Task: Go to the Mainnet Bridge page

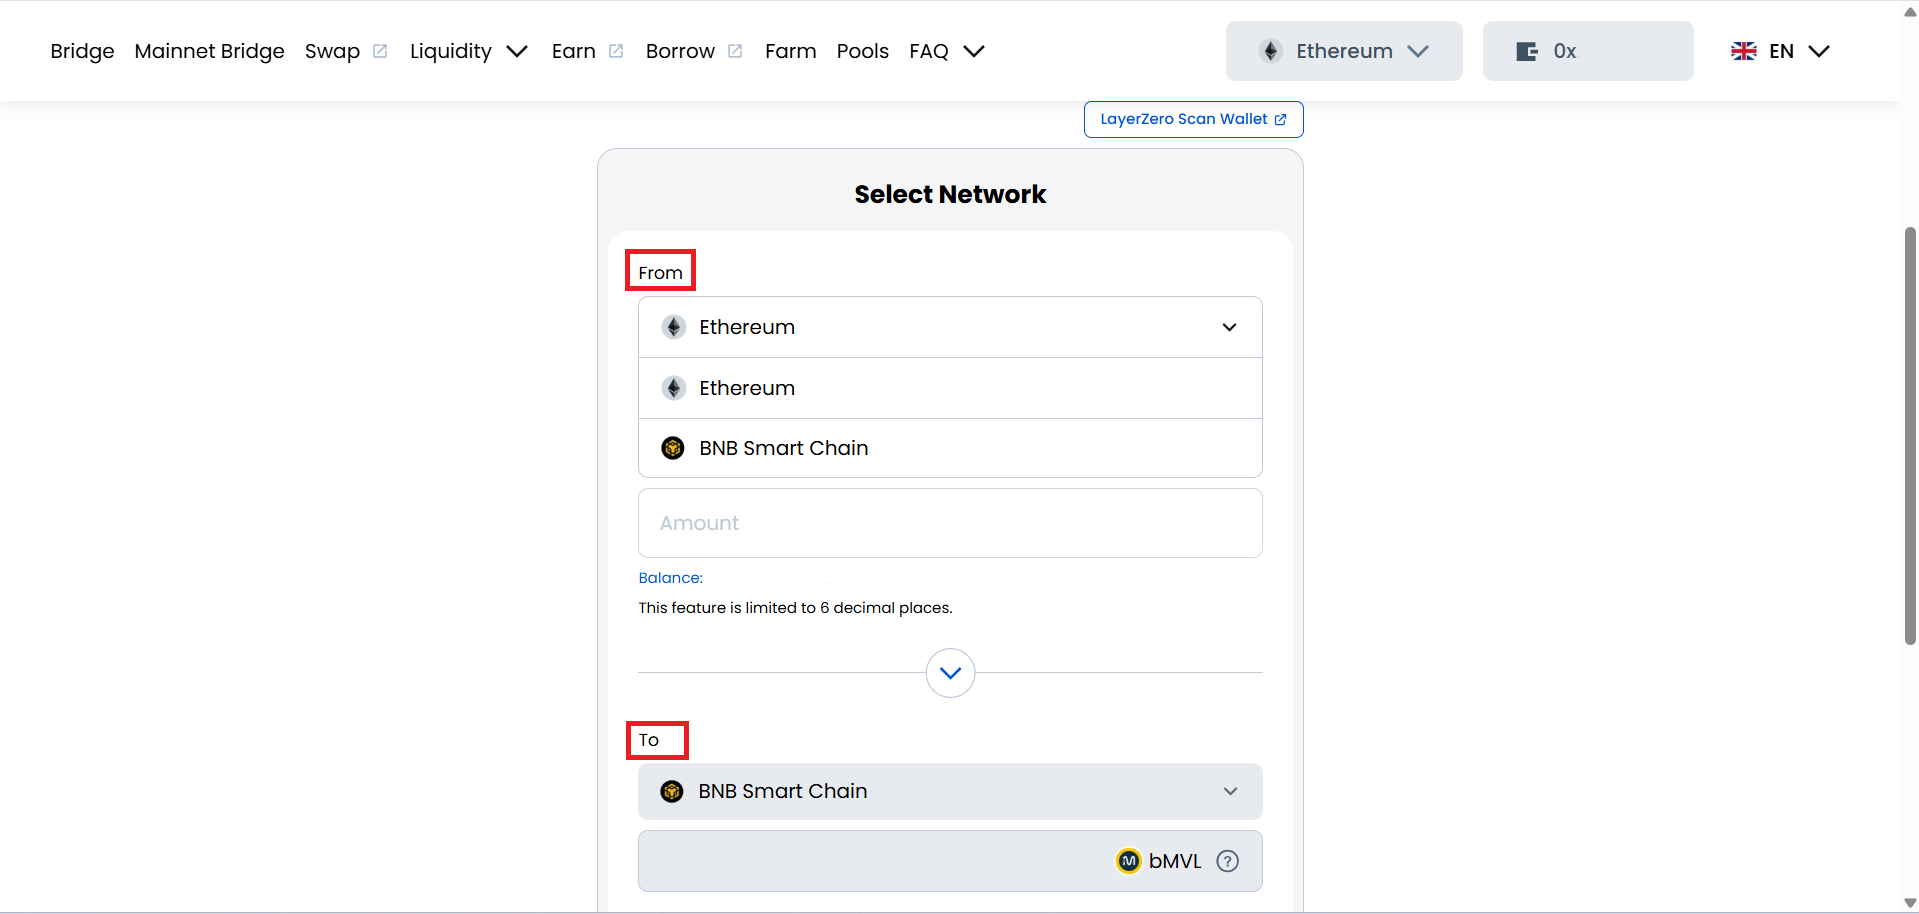Action: [x=209, y=51]
